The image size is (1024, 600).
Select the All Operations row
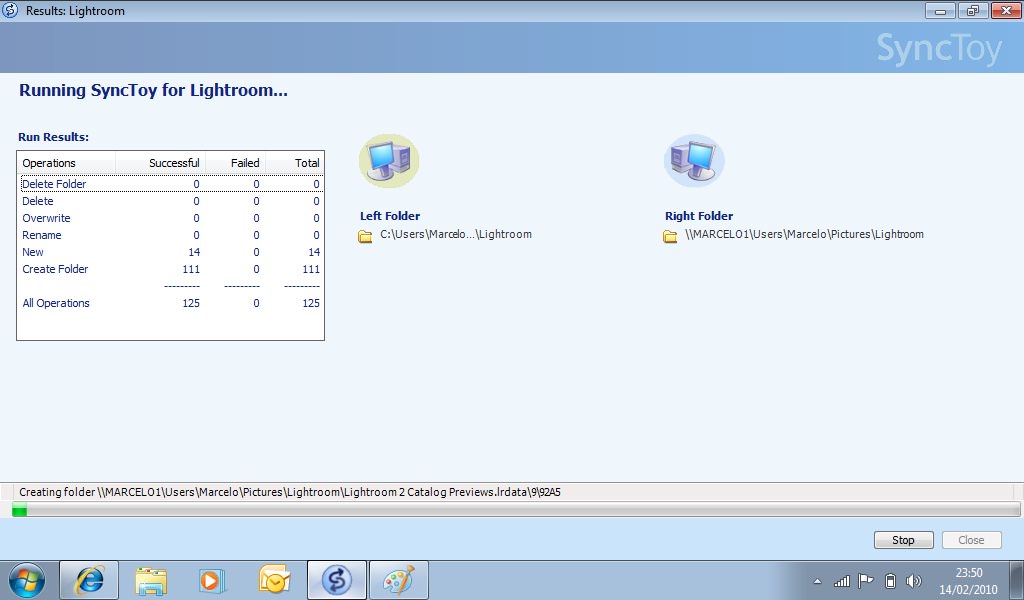click(x=171, y=303)
